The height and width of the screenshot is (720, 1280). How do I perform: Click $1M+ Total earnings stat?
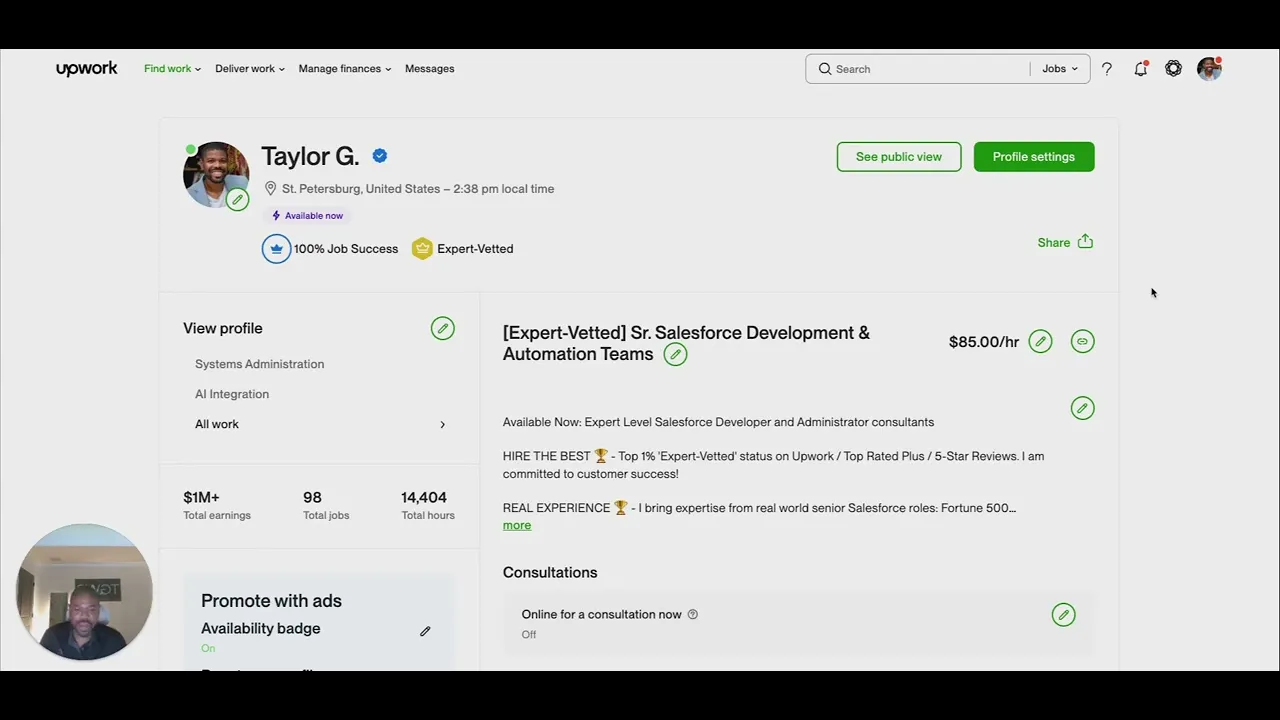pyautogui.click(x=217, y=505)
